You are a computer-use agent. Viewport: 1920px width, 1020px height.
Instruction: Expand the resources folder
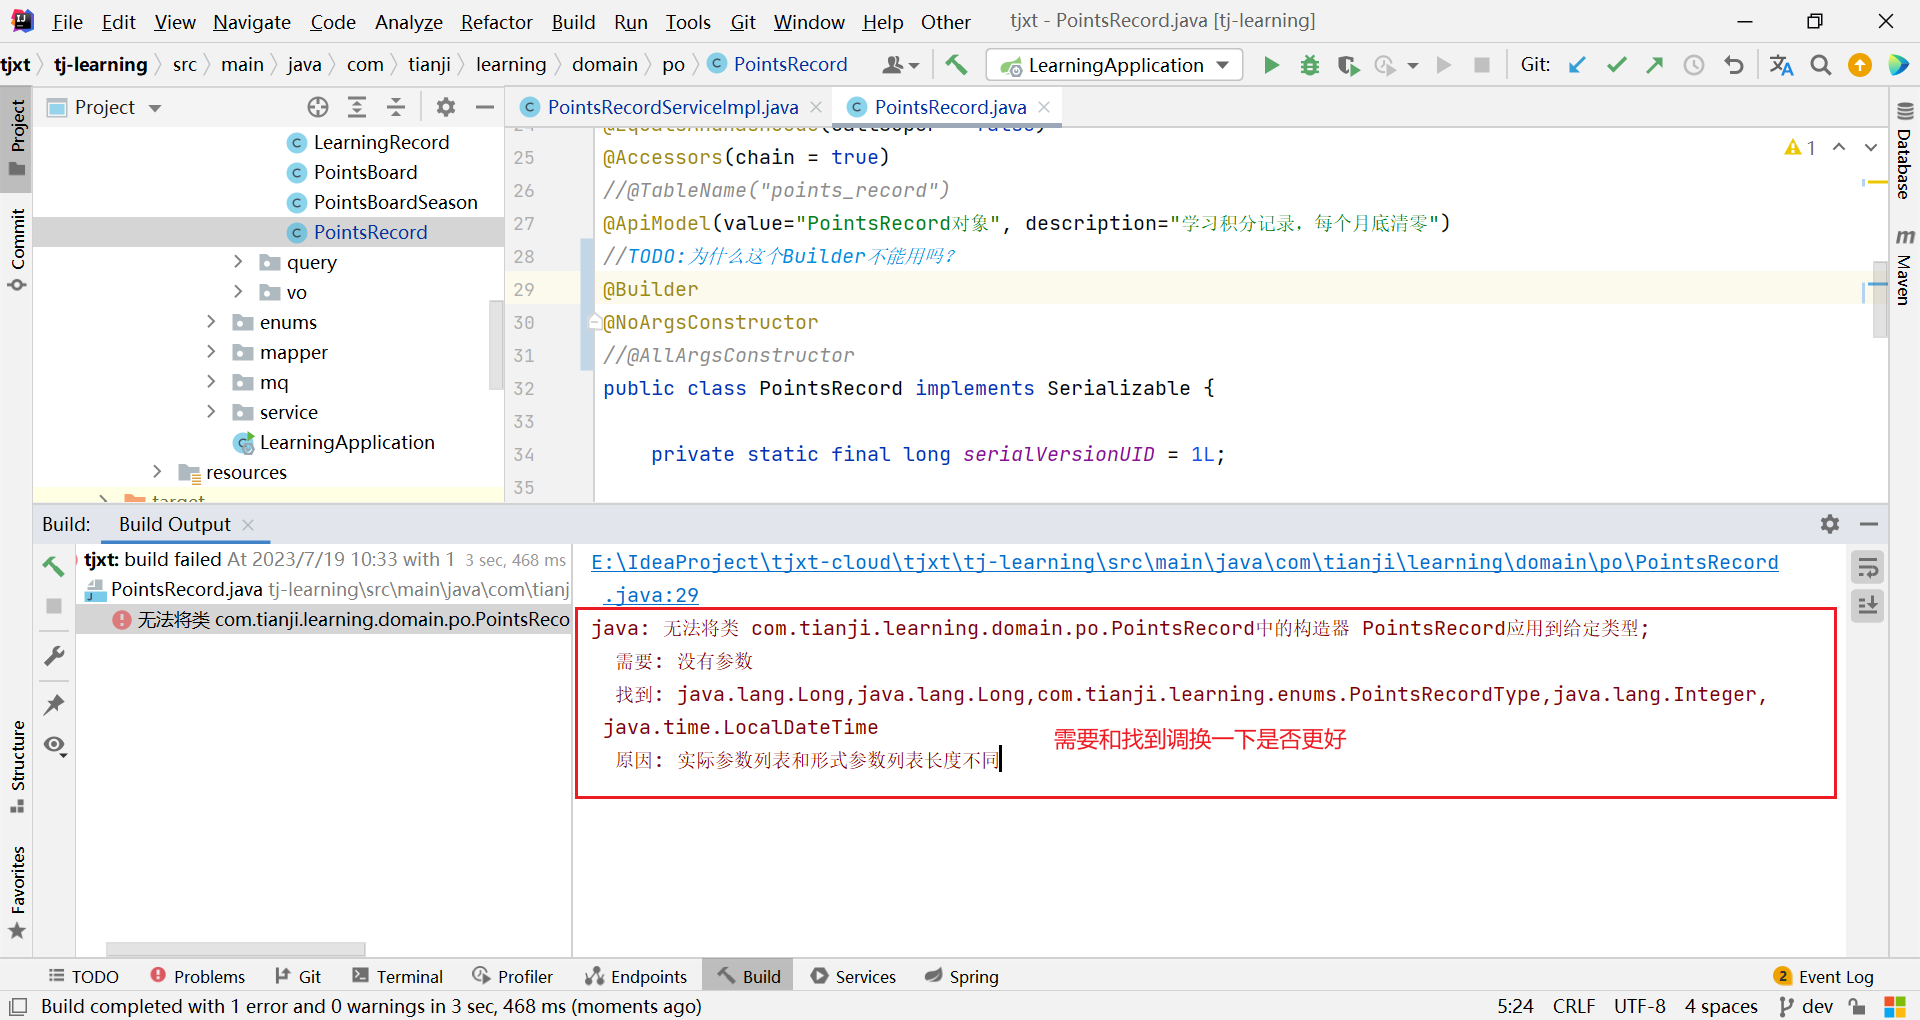[157, 472]
